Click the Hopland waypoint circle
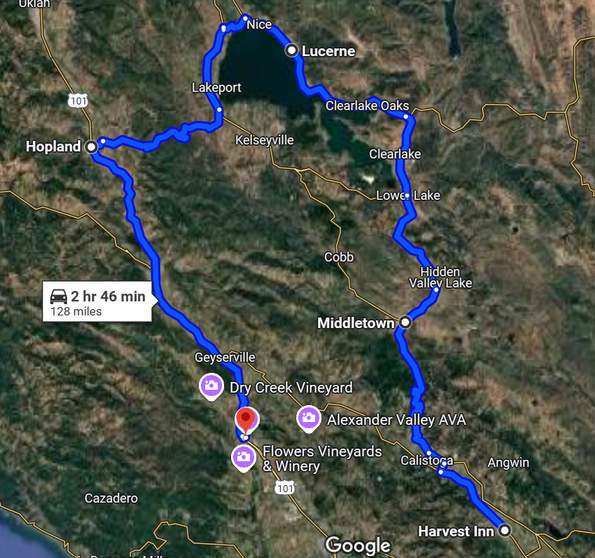 (91, 147)
